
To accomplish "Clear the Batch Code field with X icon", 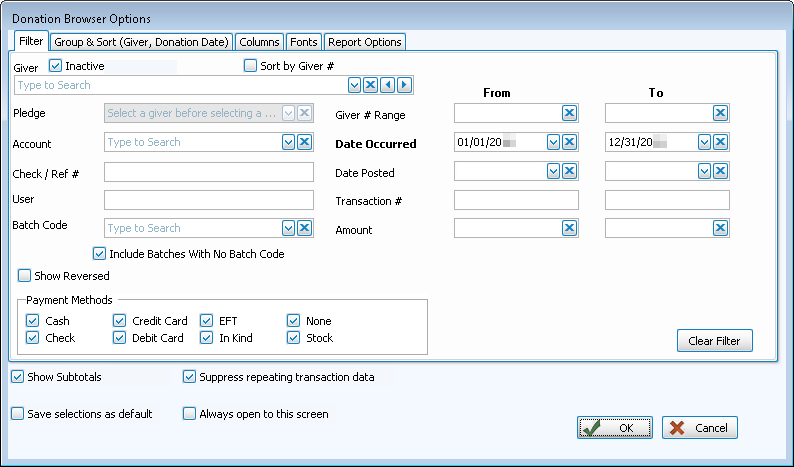I will point(305,228).
